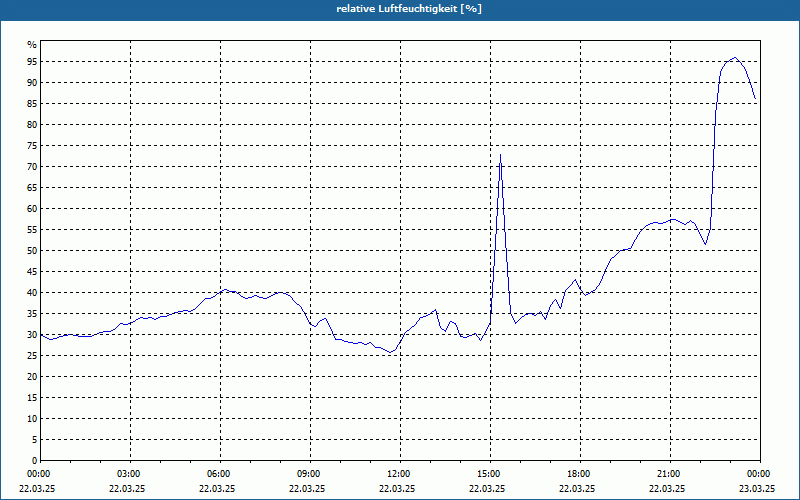
Task: Click the '00:00' label above 23.03.25
Action: point(760,474)
